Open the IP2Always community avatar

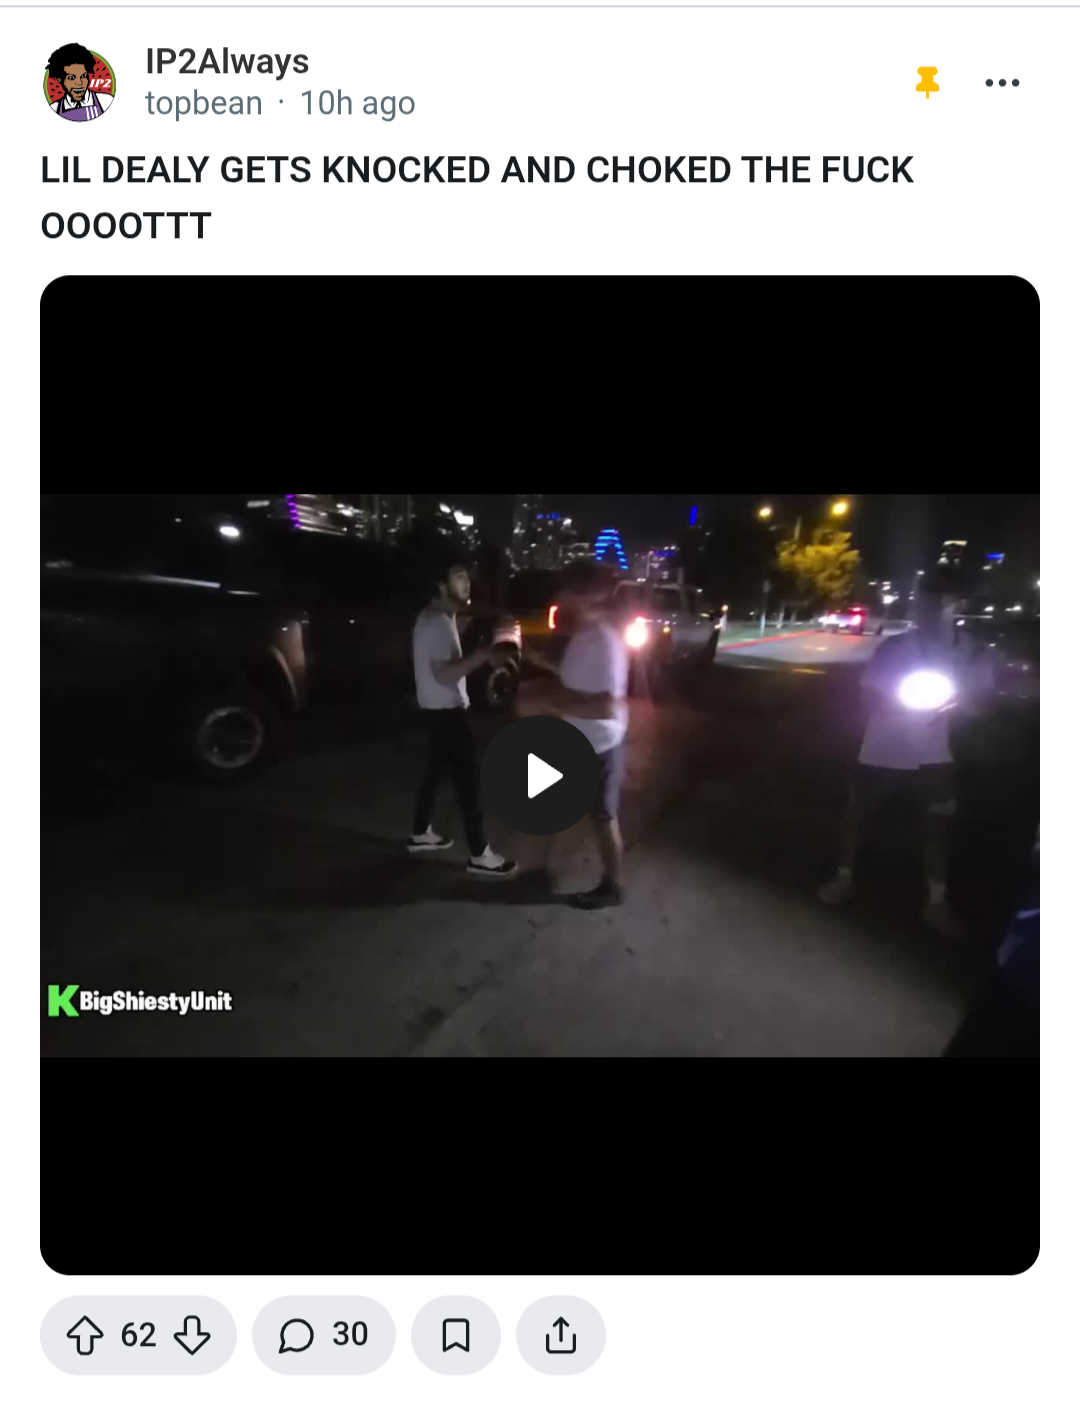[x=80, y=83]
